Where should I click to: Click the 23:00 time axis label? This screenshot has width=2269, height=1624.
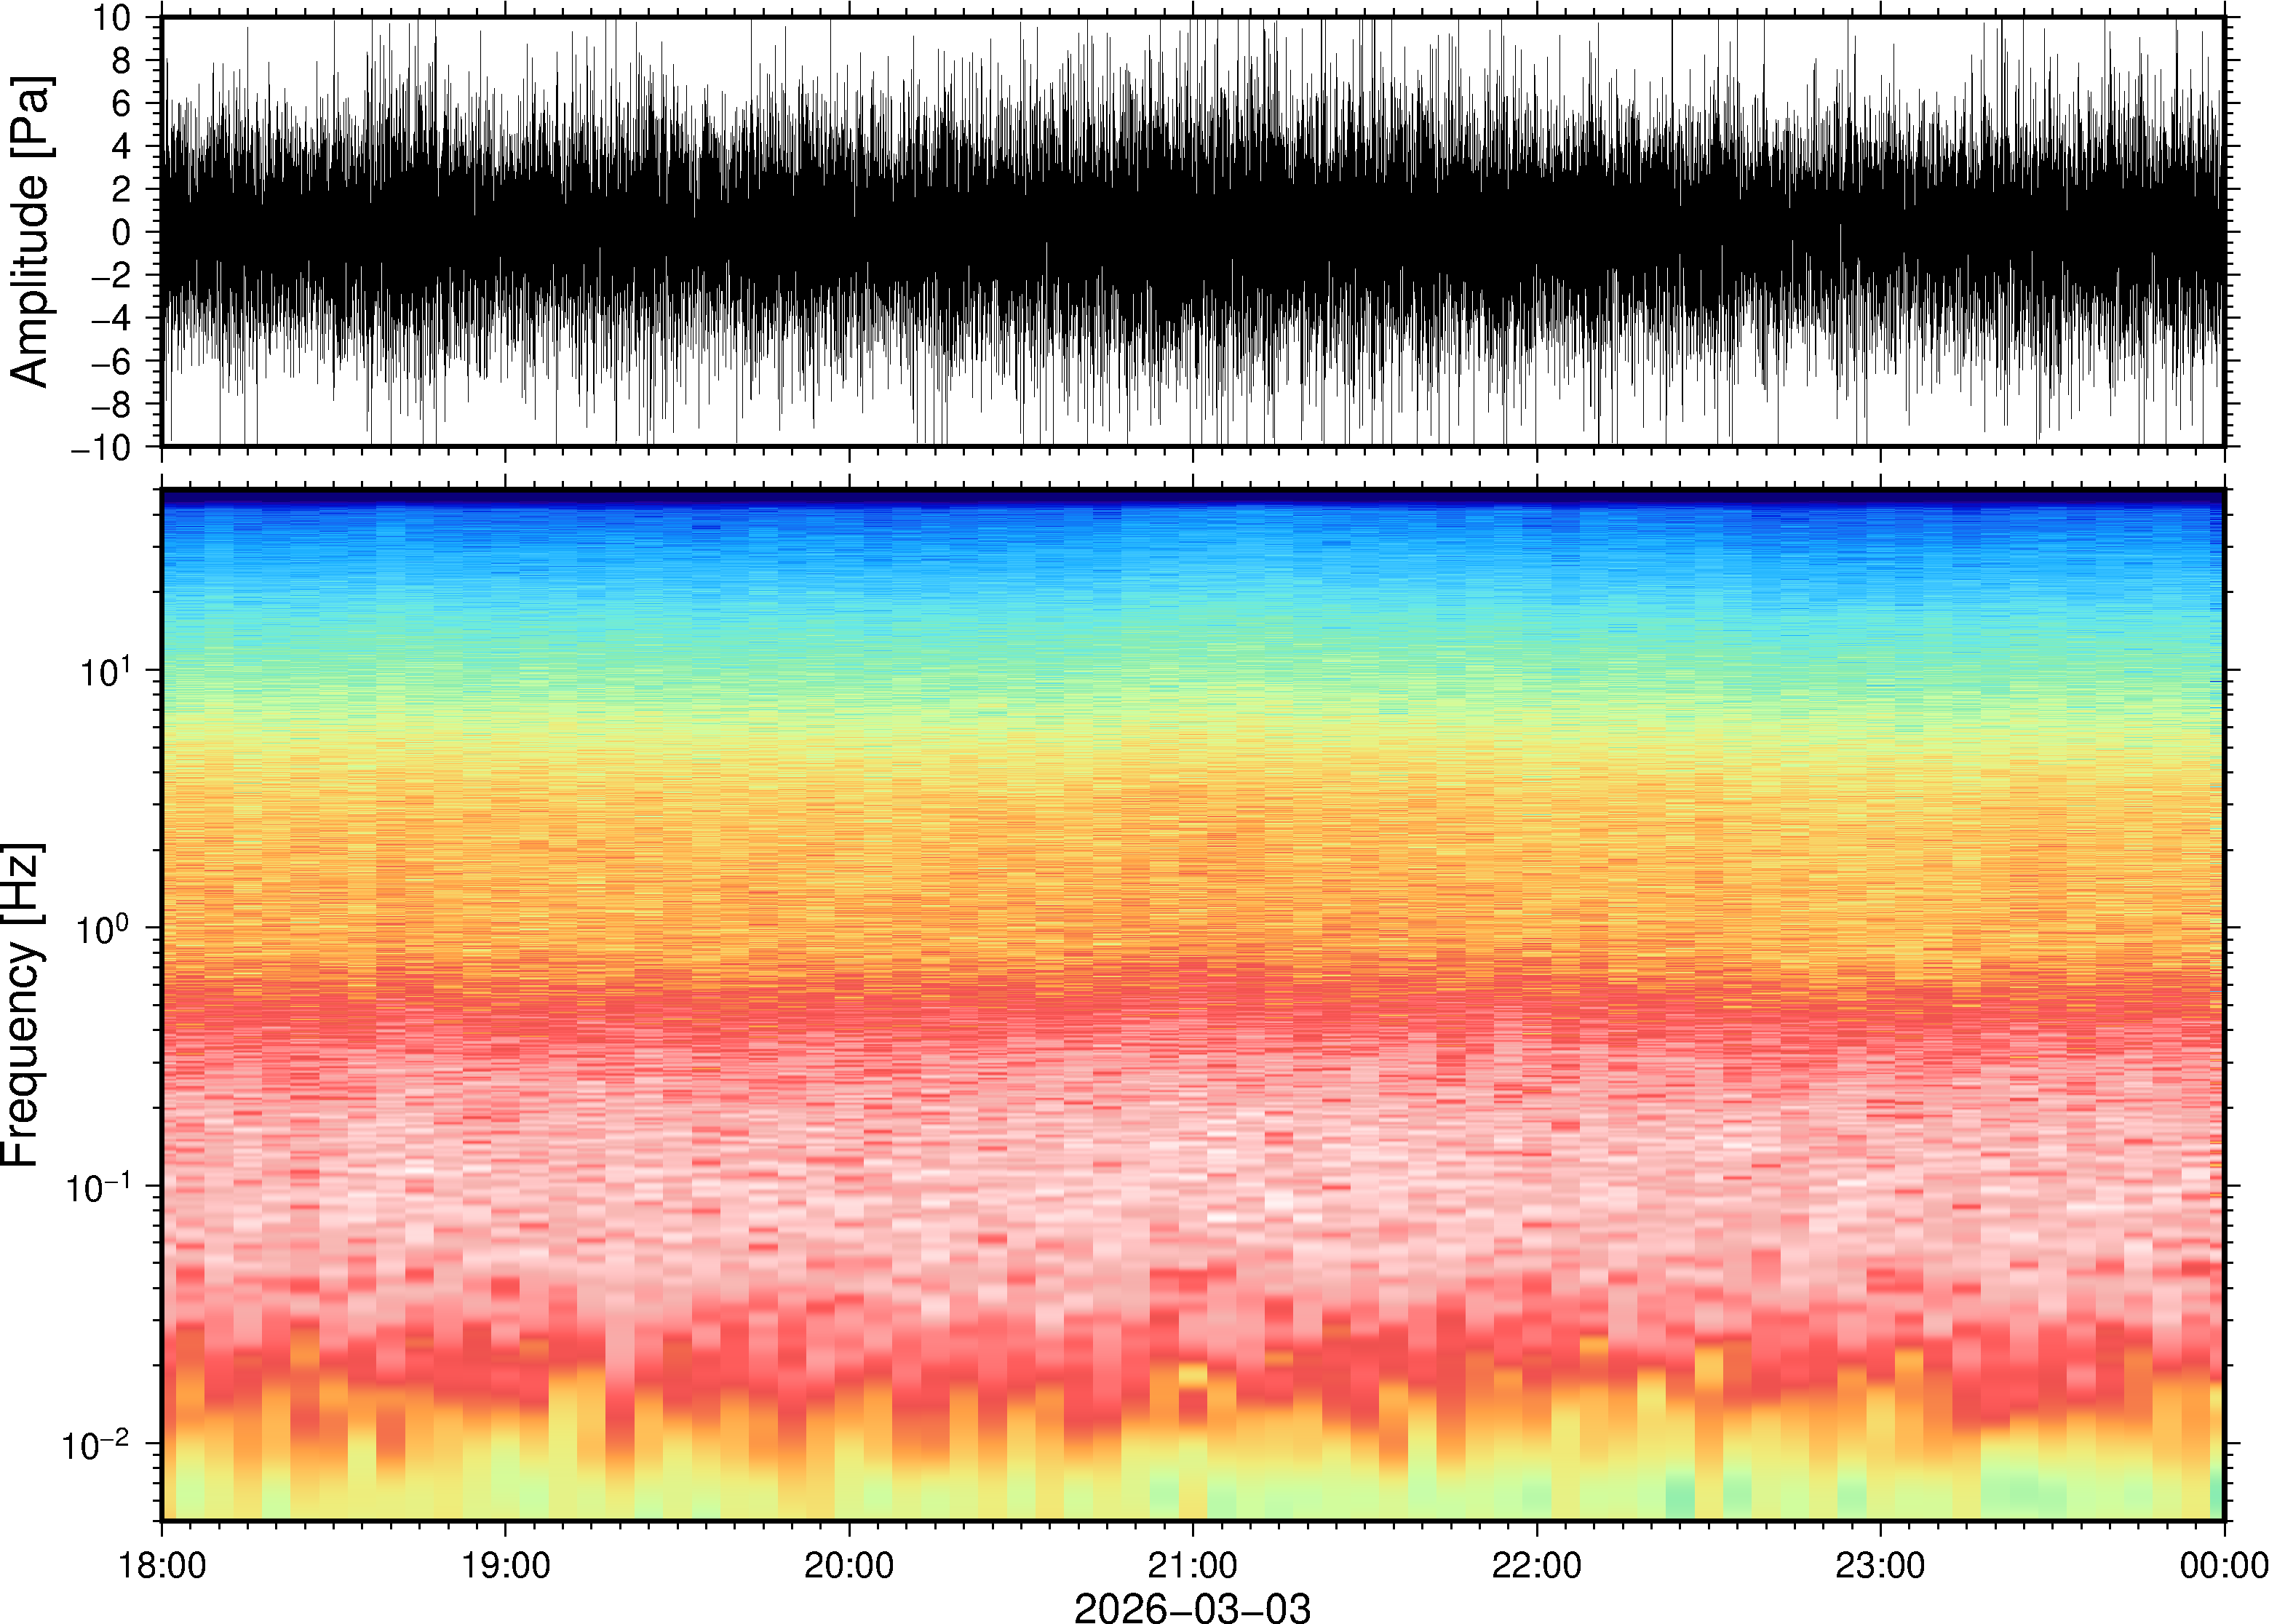(1880, 1565)
